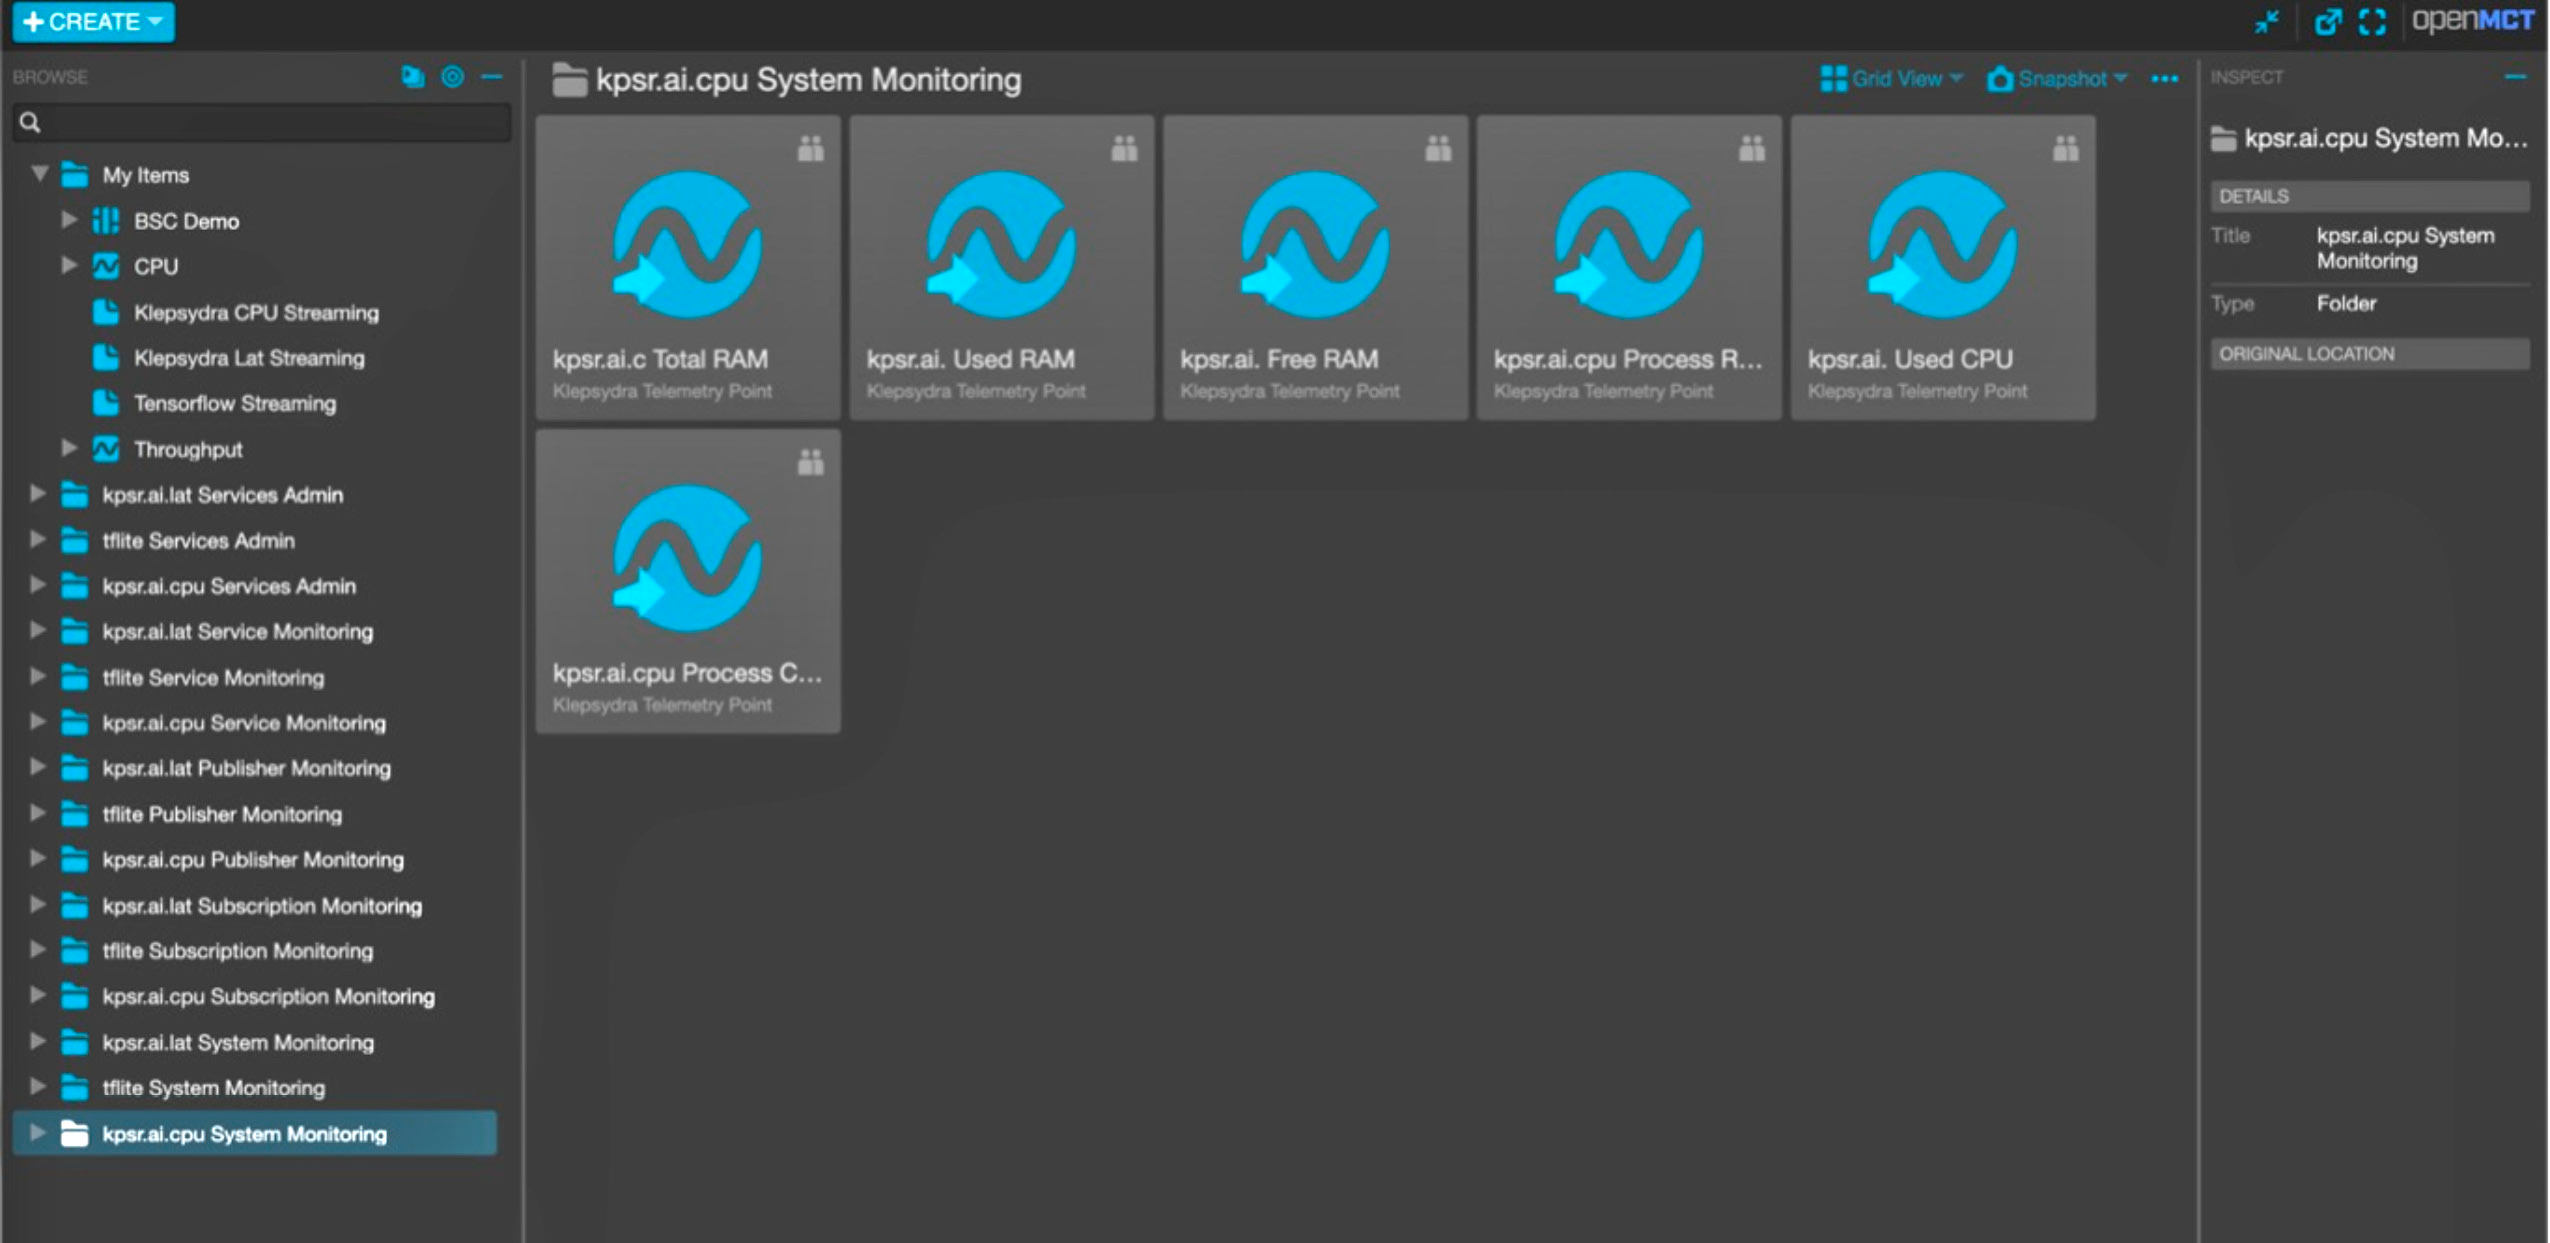The image size is (2550, 1243).
Task: Click the Used RAM telemetry icon
Action: tap(1001, 245)
